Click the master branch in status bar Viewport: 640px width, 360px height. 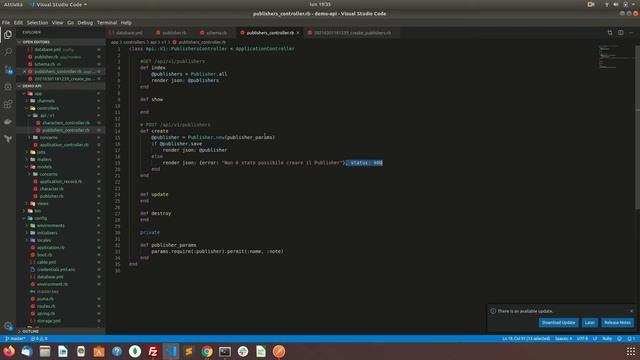[16, 339]
